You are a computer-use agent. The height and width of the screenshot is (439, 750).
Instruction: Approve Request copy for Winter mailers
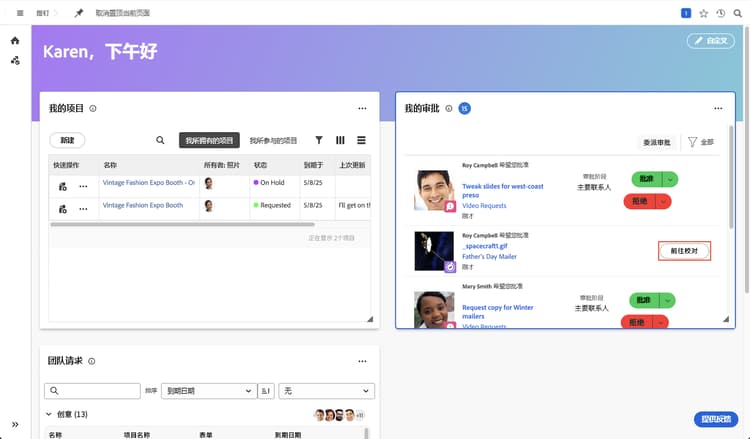(x=644, y=300)
